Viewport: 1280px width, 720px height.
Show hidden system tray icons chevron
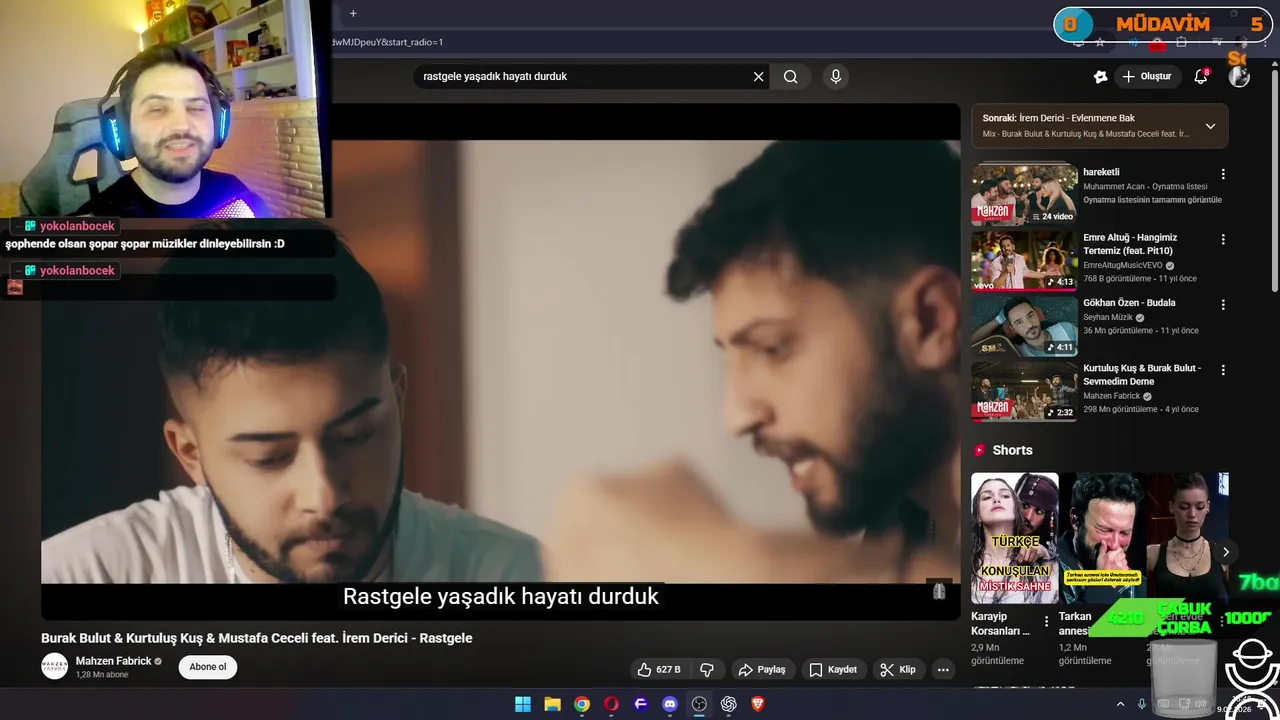(x=1120, y=704)
